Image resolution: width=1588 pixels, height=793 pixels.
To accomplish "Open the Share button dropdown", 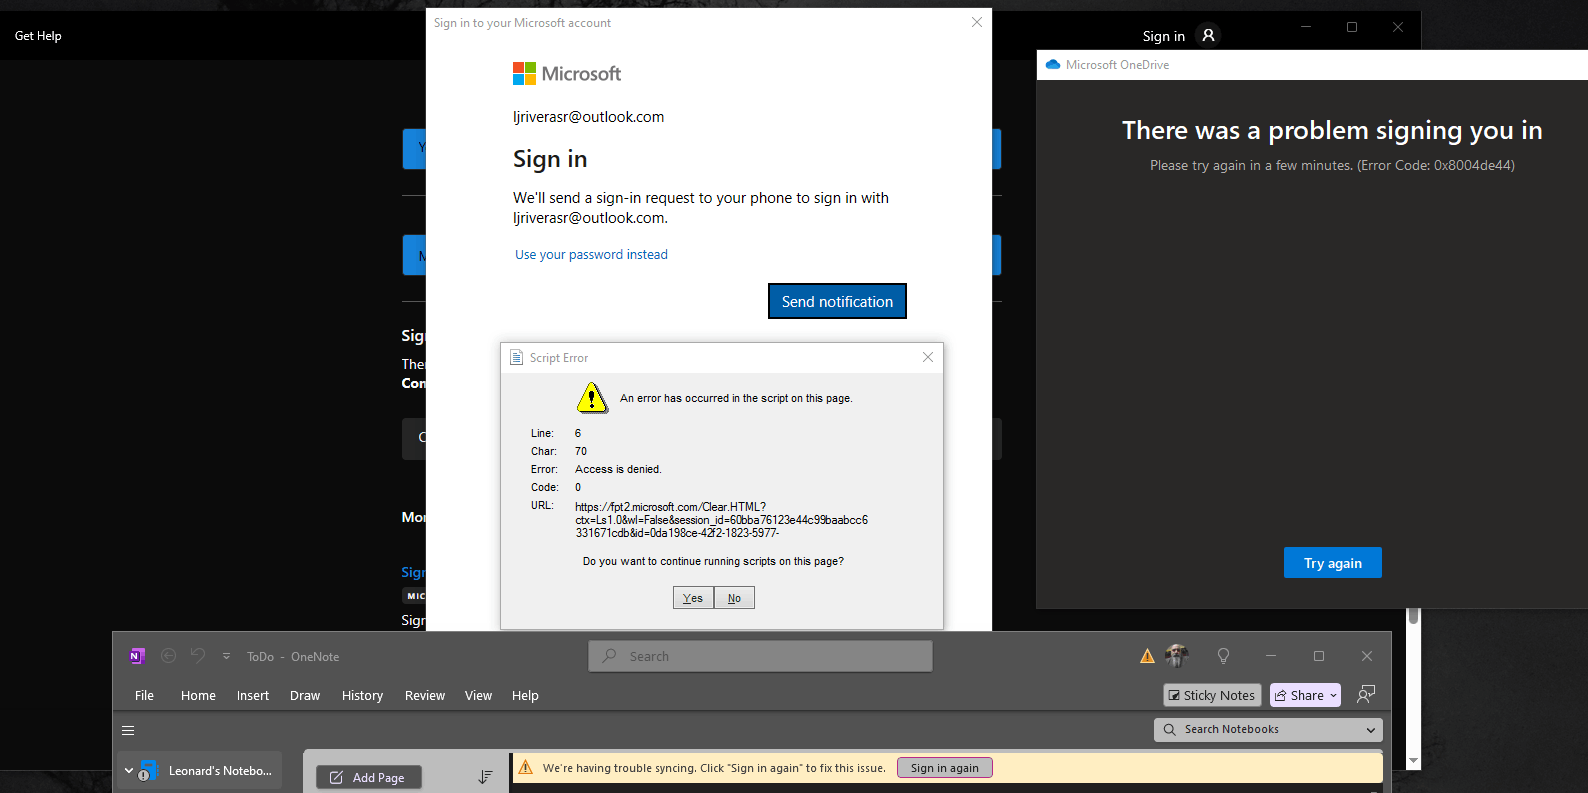I will (1333, 695).
